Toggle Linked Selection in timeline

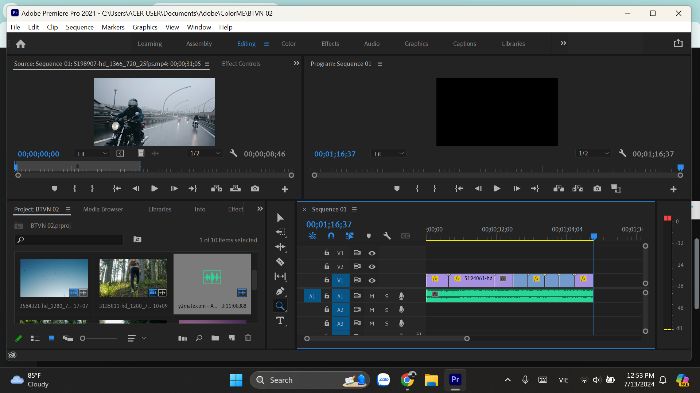[350, 235]
